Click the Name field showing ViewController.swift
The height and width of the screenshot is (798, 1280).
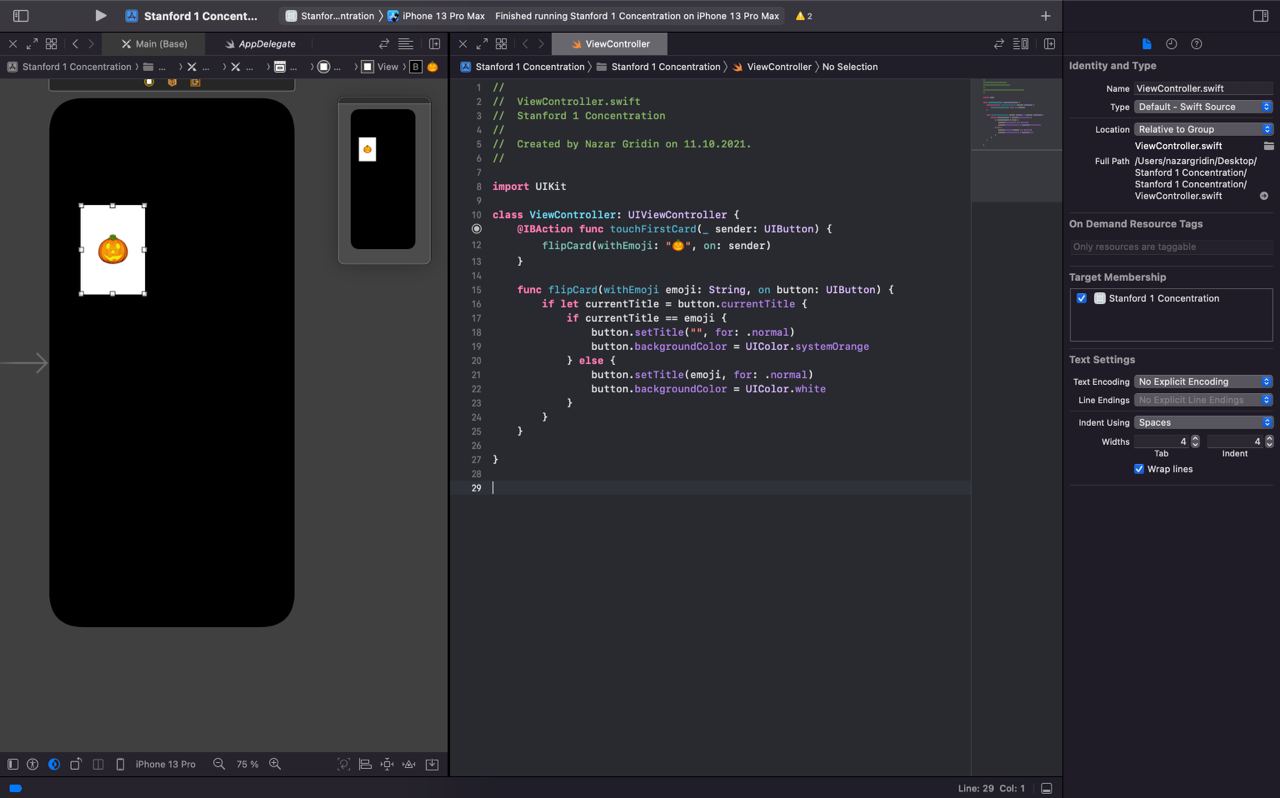[1203, 88]
